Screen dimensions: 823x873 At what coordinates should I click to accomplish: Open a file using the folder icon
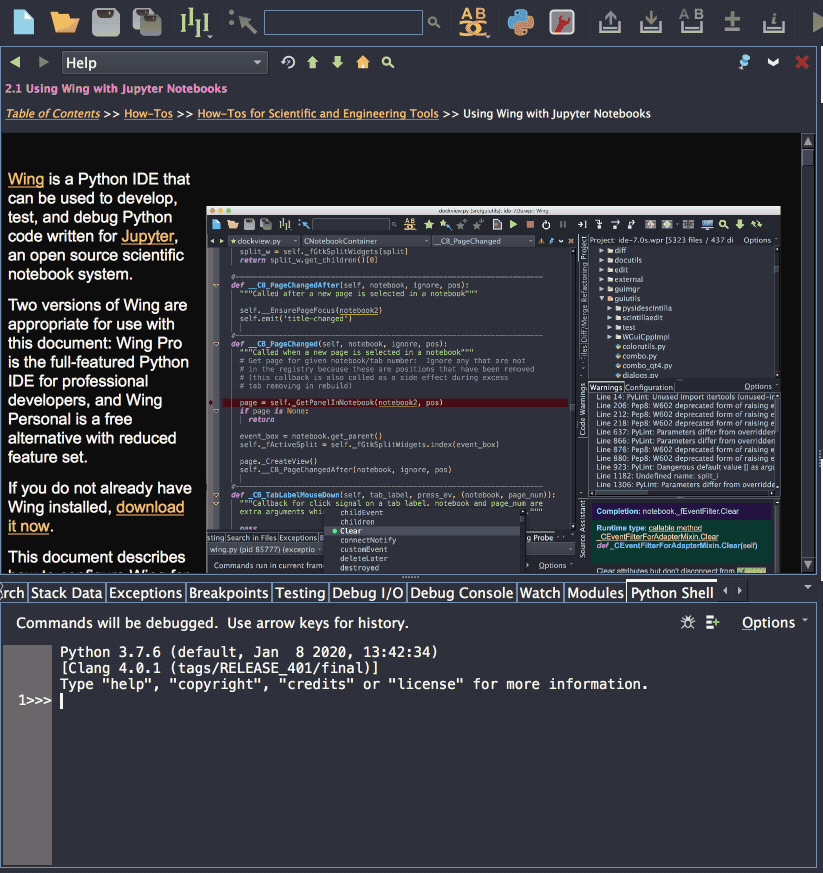[64, 23]
